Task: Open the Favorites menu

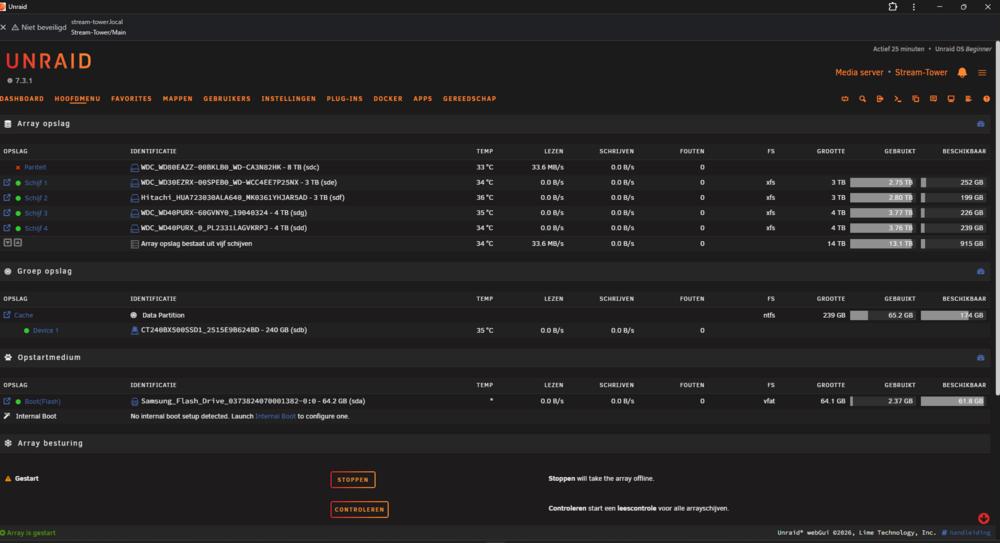Action: pos(131,99)
